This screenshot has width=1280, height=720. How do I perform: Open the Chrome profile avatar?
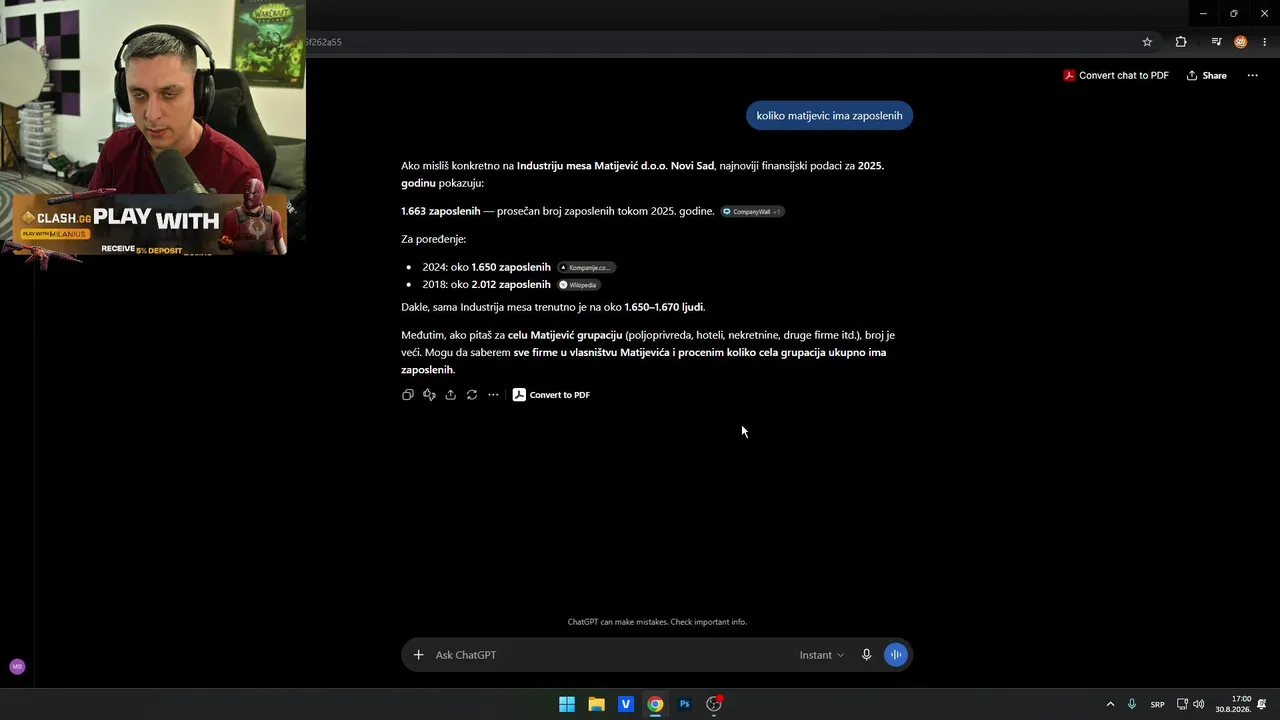pos(1240,42)
